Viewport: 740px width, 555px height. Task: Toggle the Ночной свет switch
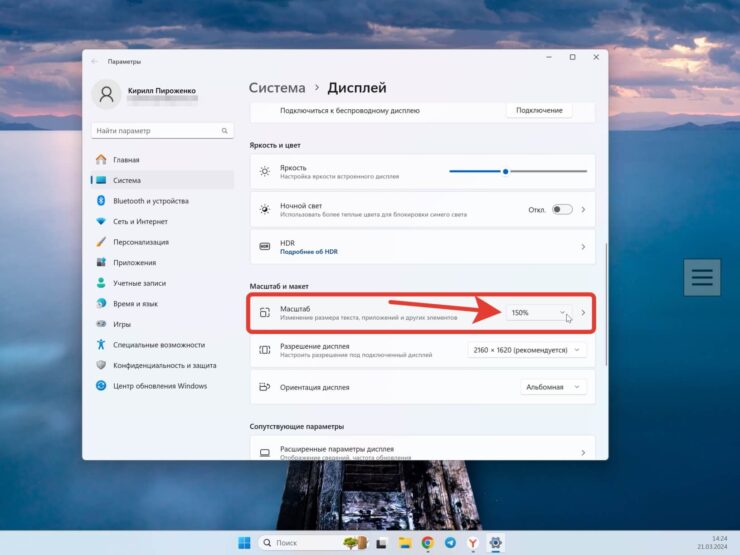click(x=562, y=209)
